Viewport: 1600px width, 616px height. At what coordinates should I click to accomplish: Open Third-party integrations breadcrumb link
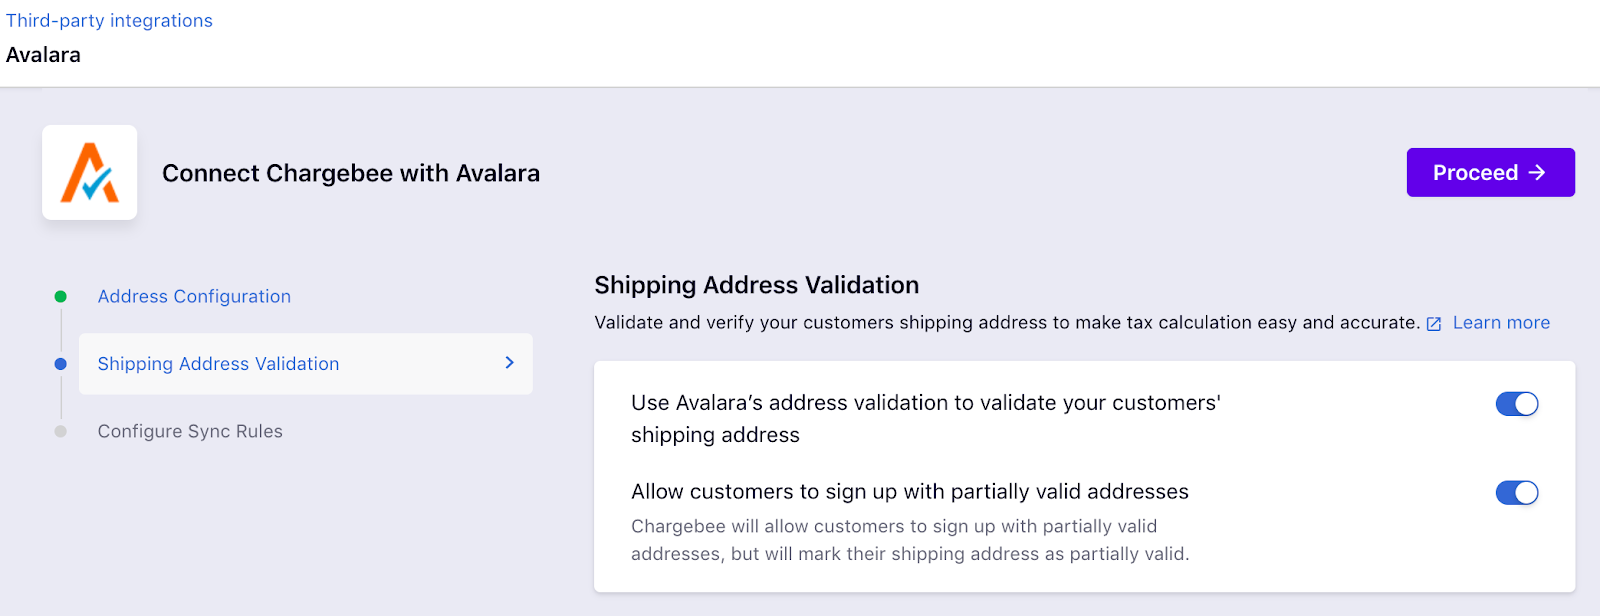[x=109, y=20]
